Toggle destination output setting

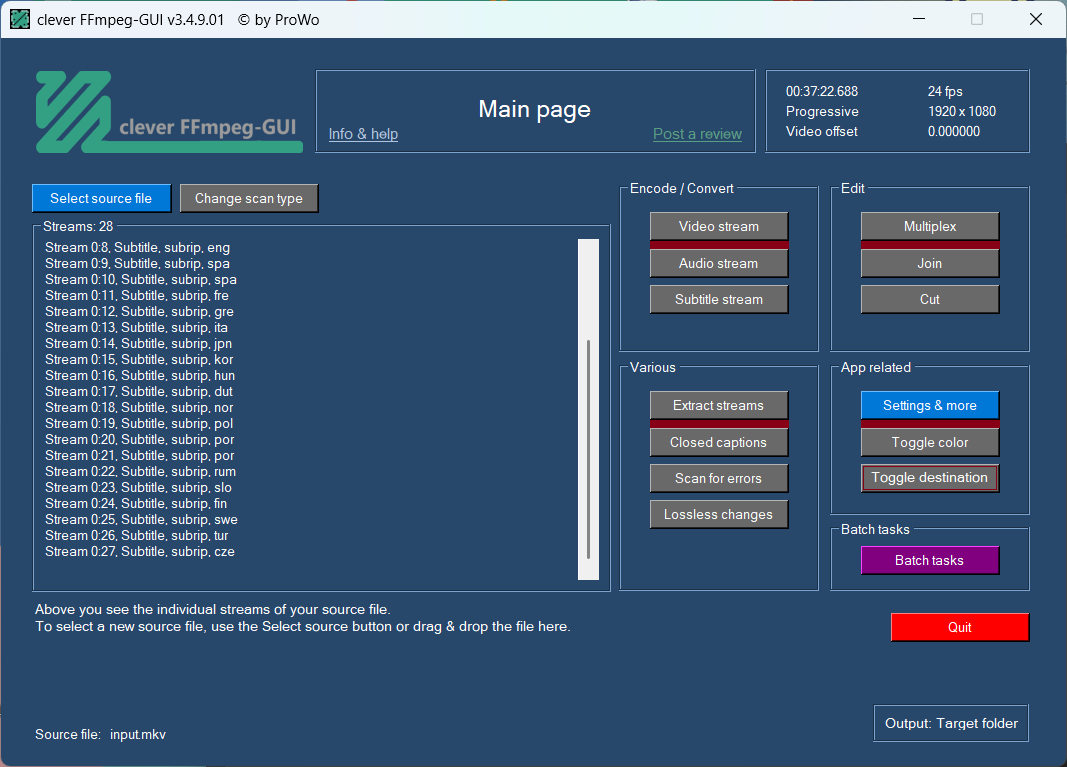coord(929,478)
